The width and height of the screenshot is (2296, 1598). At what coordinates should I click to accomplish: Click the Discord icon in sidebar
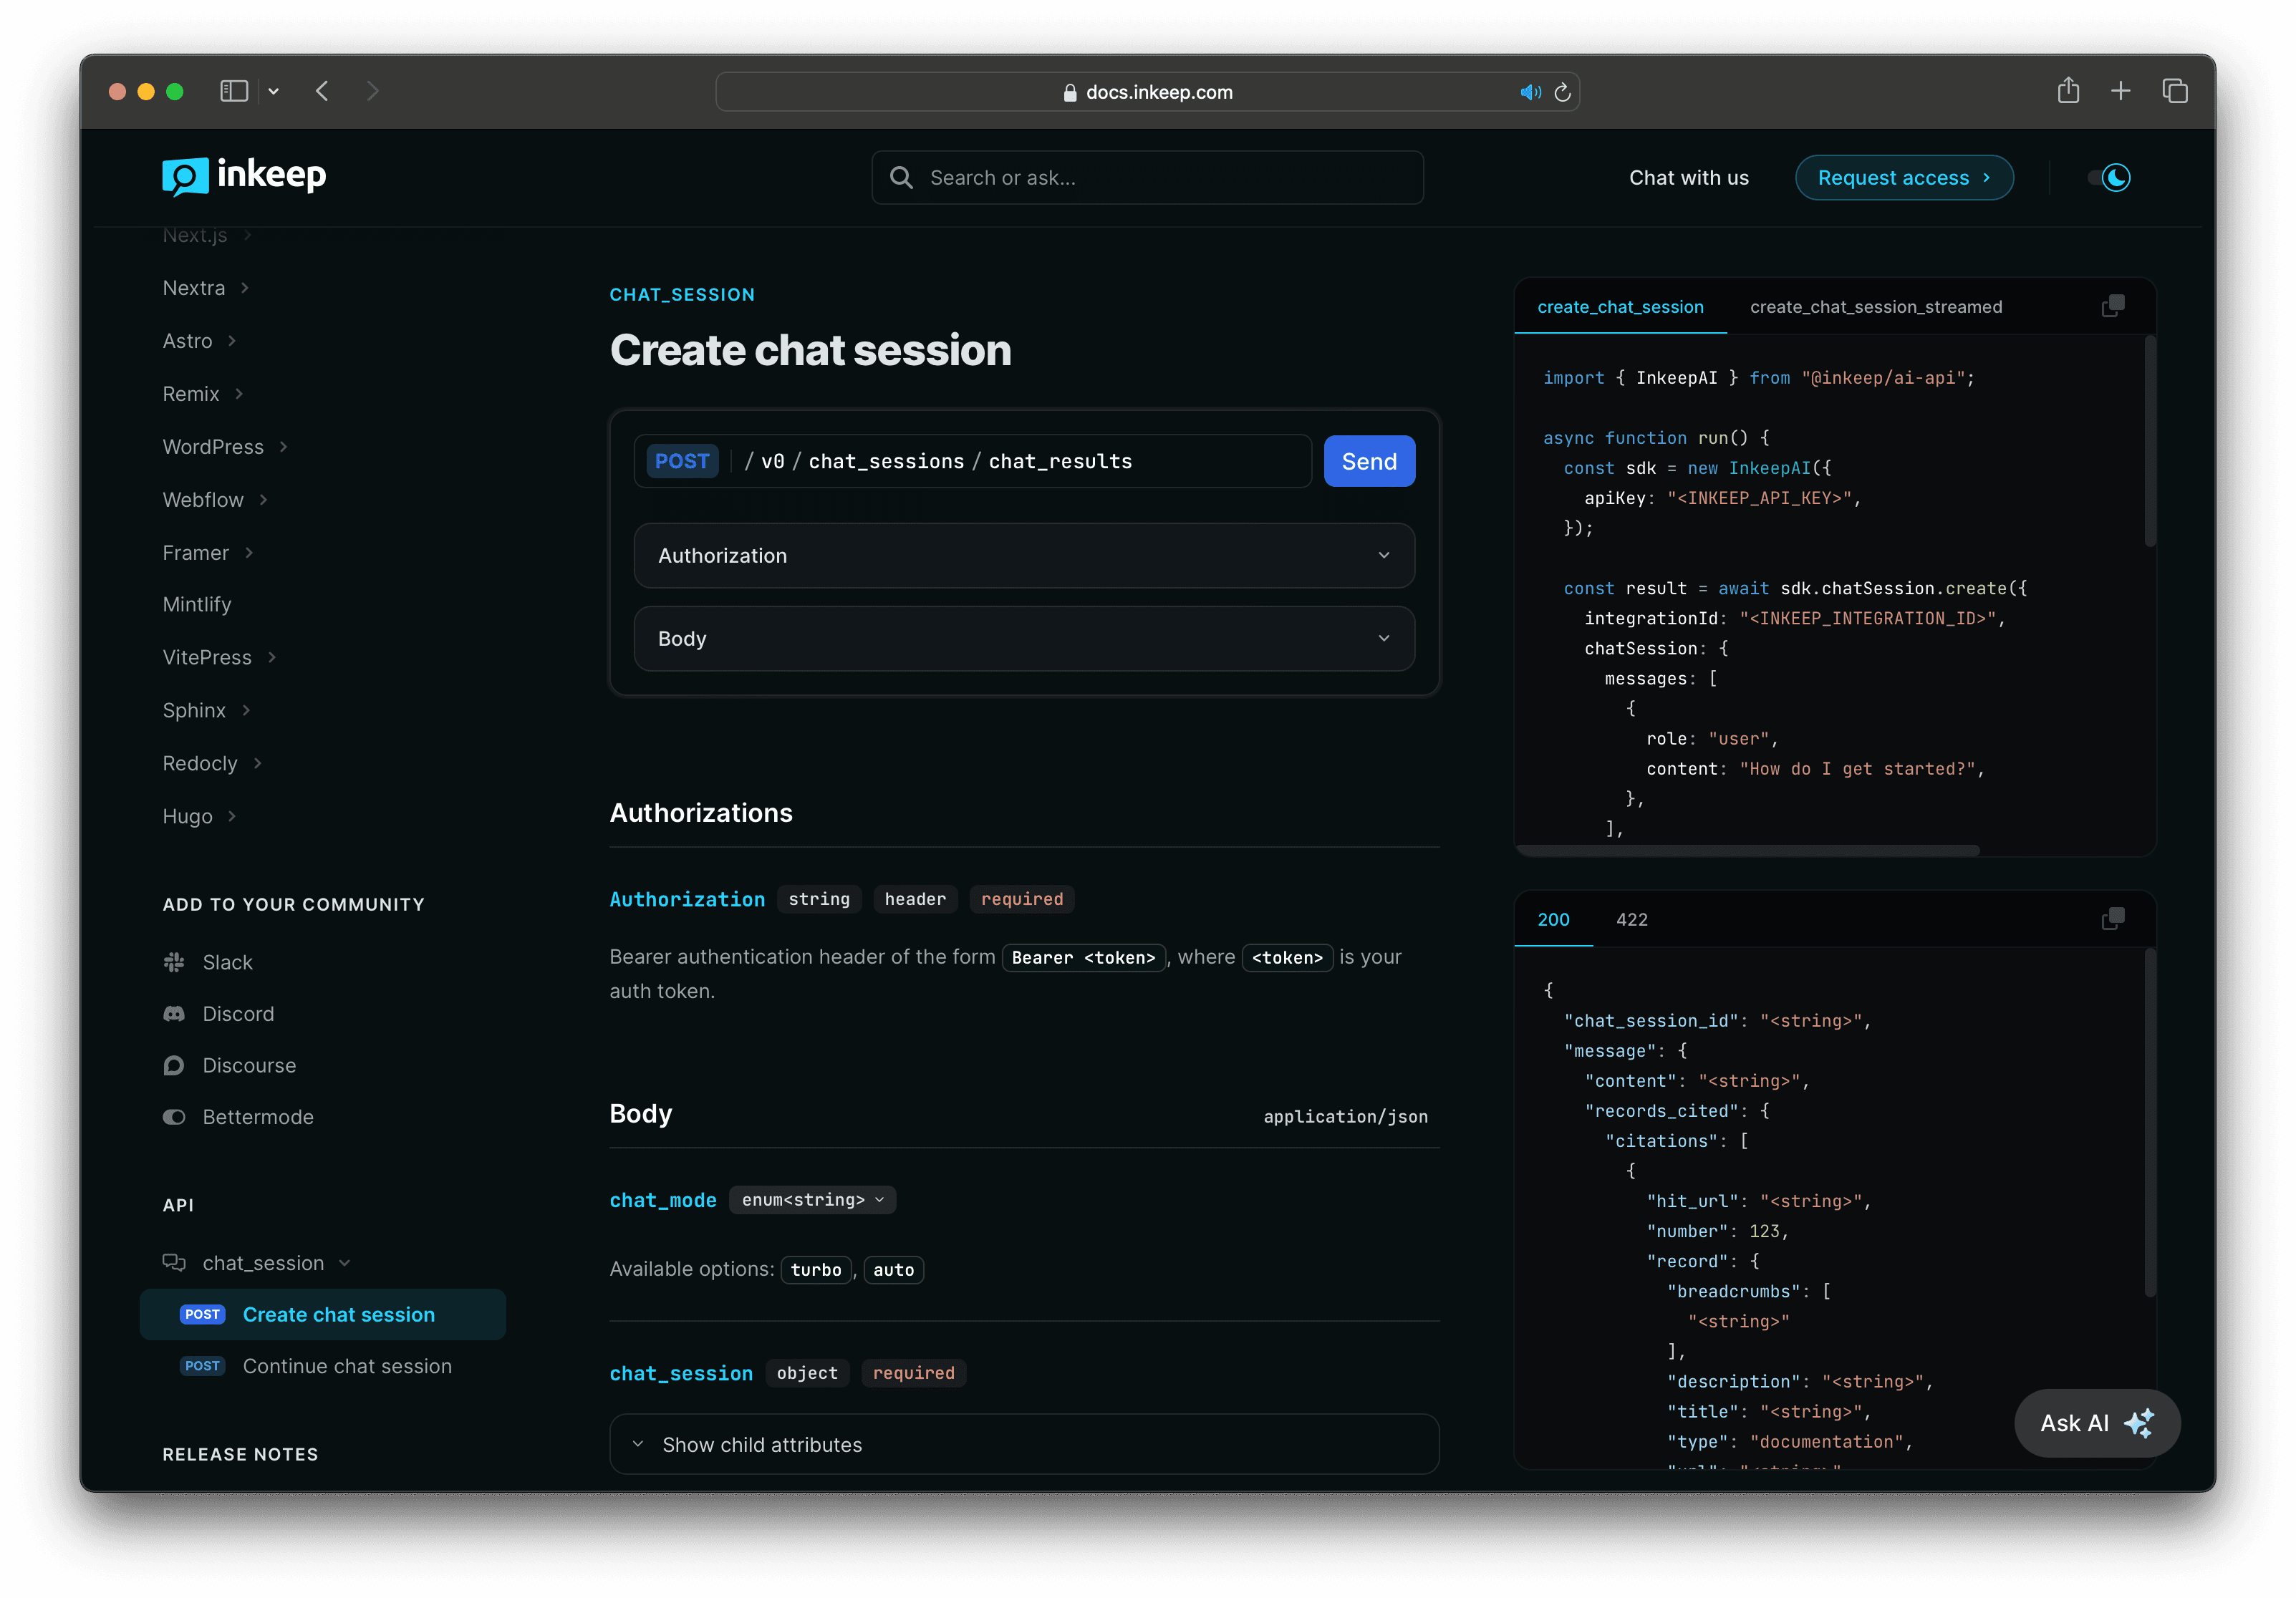pyautogui.click(x=174, y=1014)
